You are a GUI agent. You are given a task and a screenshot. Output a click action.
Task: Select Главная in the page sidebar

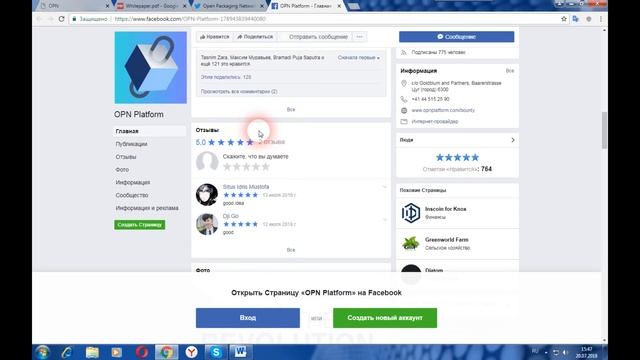pyautogui.click(x=149, y=131)
